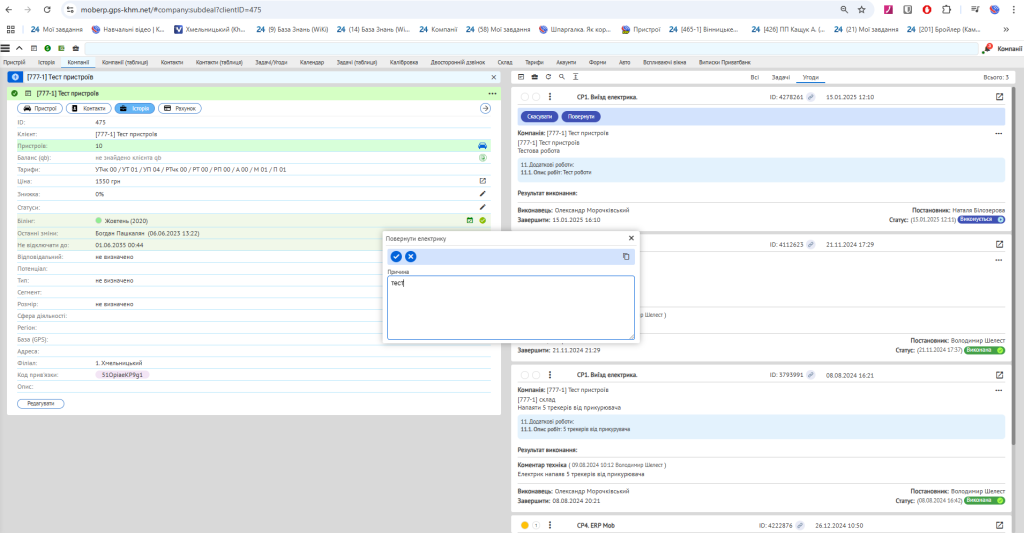Open the Калібровка tab
Screen dimensions: 1024x533
coord(404,62)
